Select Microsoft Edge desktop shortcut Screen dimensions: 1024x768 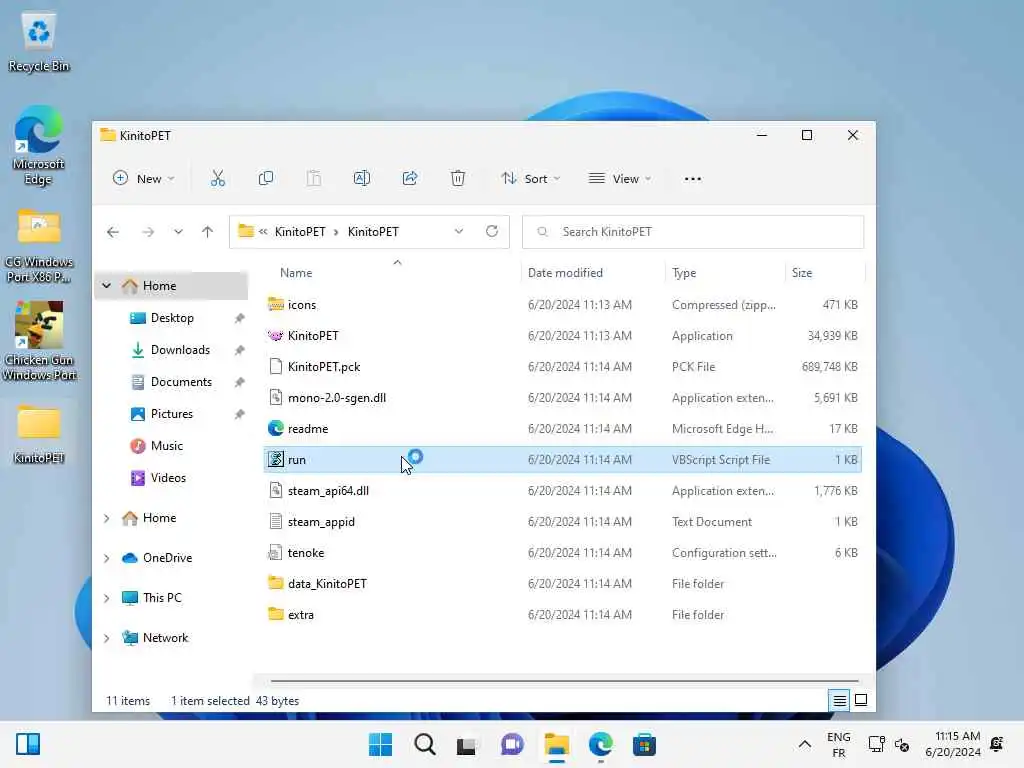pyautogui.click(x=39, y=145)
